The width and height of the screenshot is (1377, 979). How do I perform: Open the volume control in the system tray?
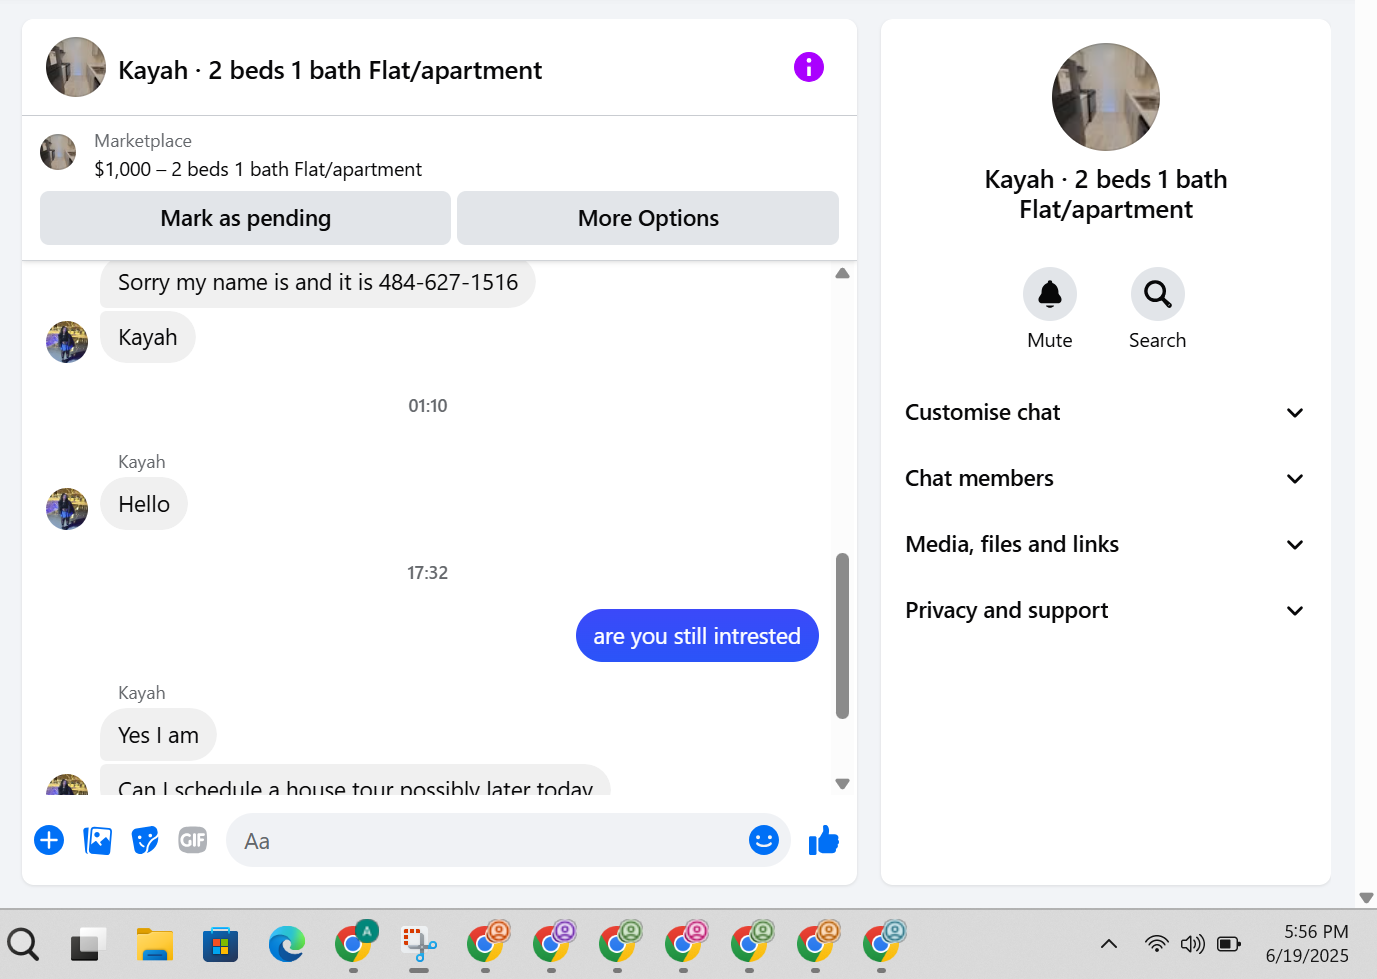coord(1193,943)
